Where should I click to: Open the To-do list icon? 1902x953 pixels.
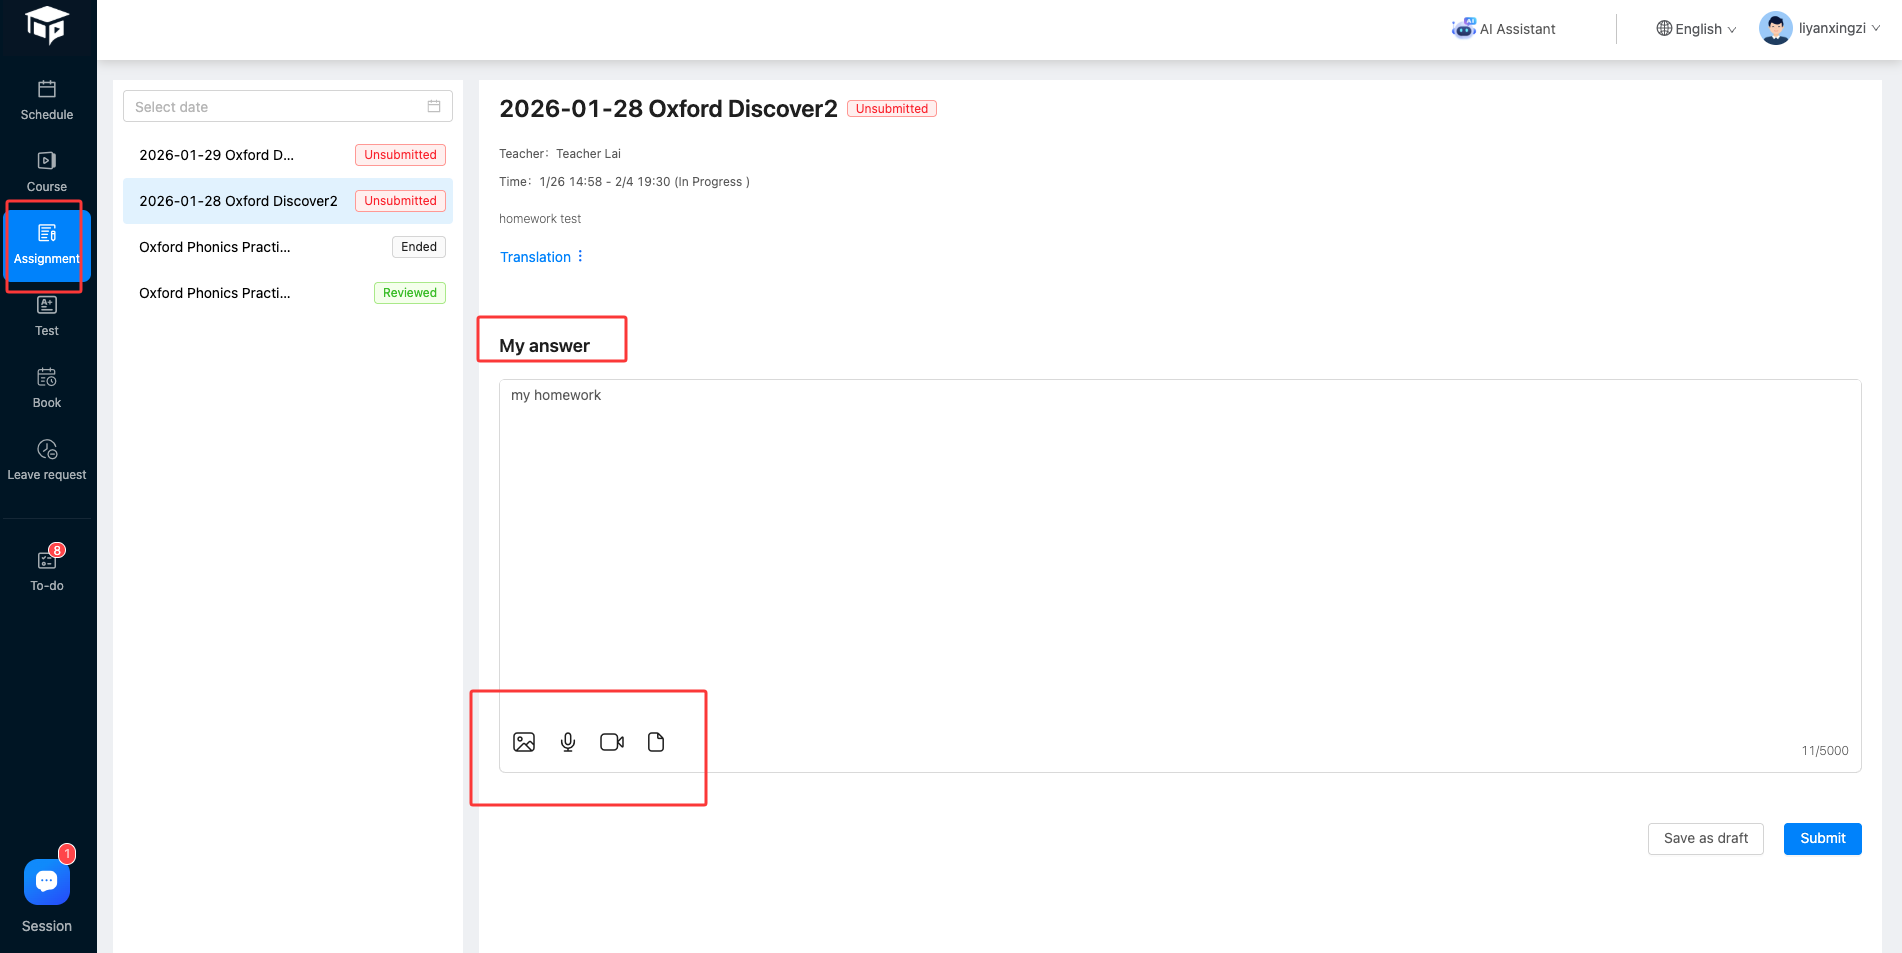(47, 561)
